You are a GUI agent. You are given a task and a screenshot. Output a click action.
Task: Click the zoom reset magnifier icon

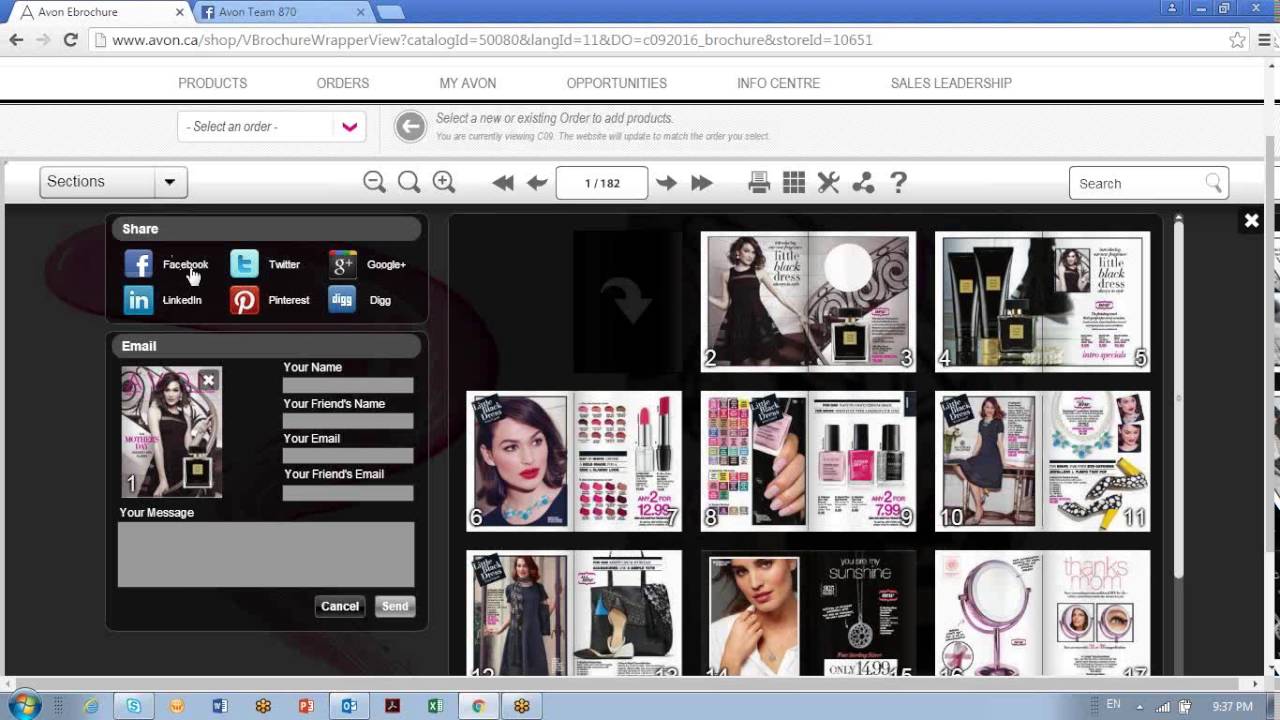pos(409,182)
